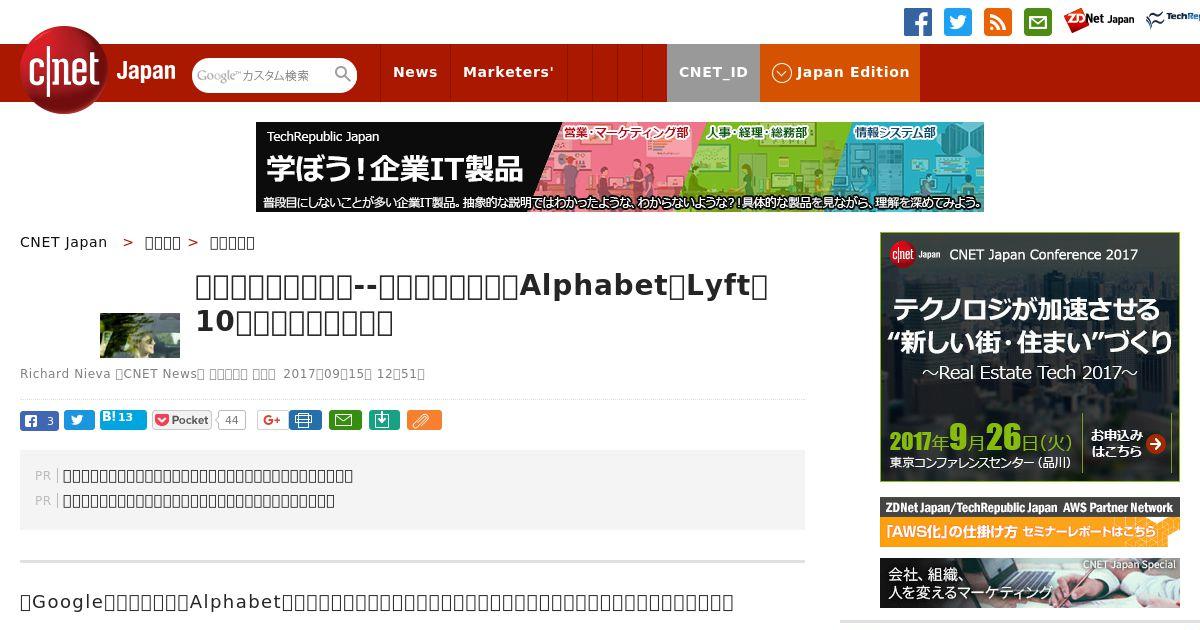Save the article to Pocket
Image resolution: width=1200 pixels, height=630 pixels.
(182, 421)
